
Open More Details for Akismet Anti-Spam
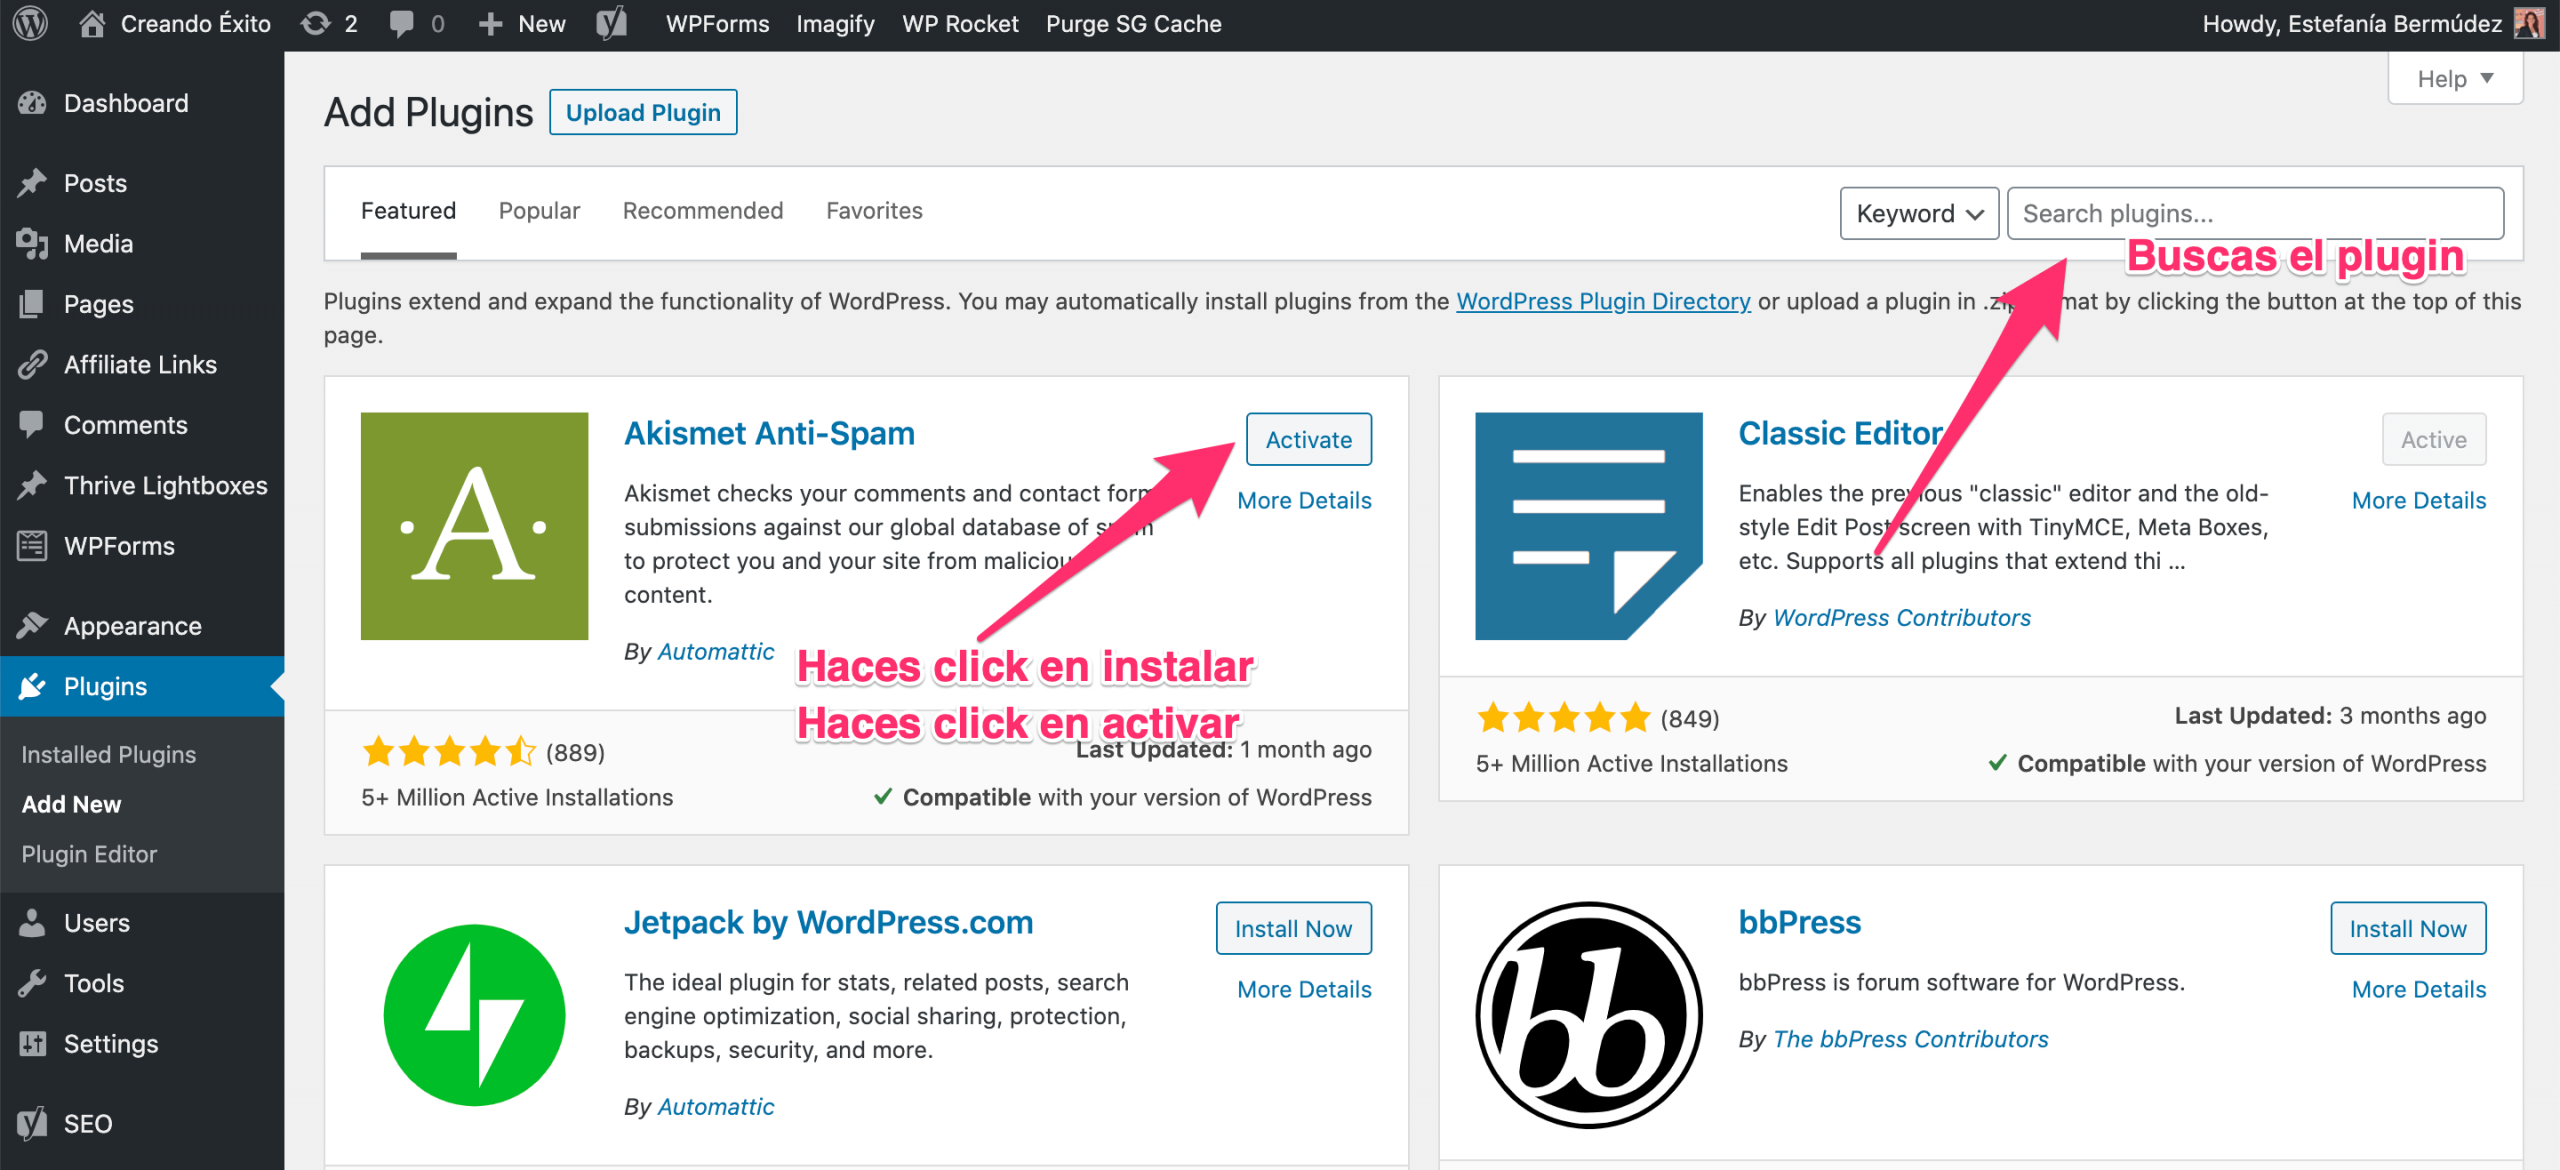(1304, 500)
